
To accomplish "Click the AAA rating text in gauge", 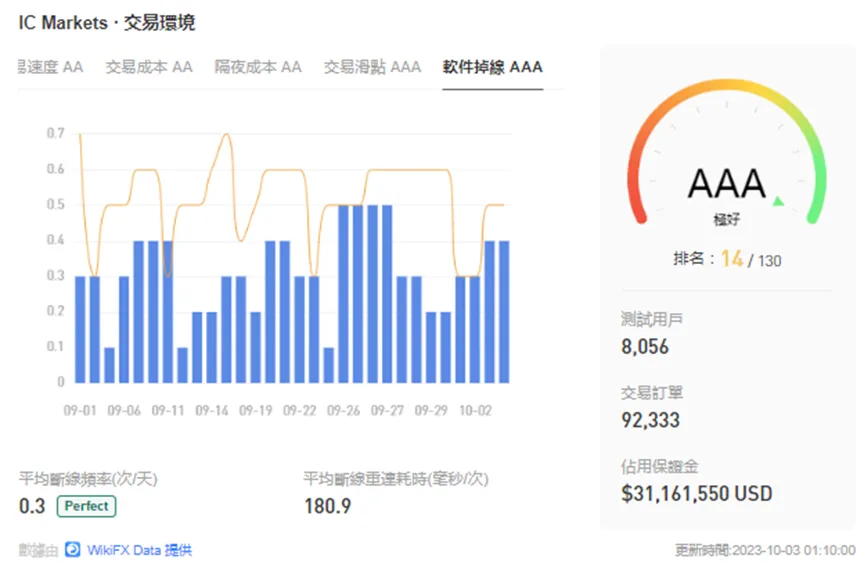I will point(727,184).
